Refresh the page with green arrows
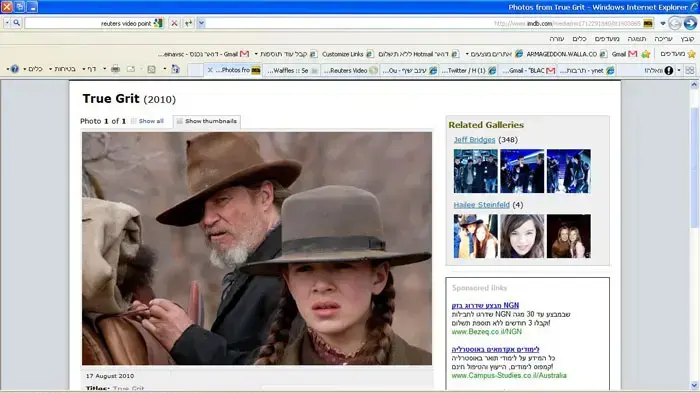 pos(188,23)
